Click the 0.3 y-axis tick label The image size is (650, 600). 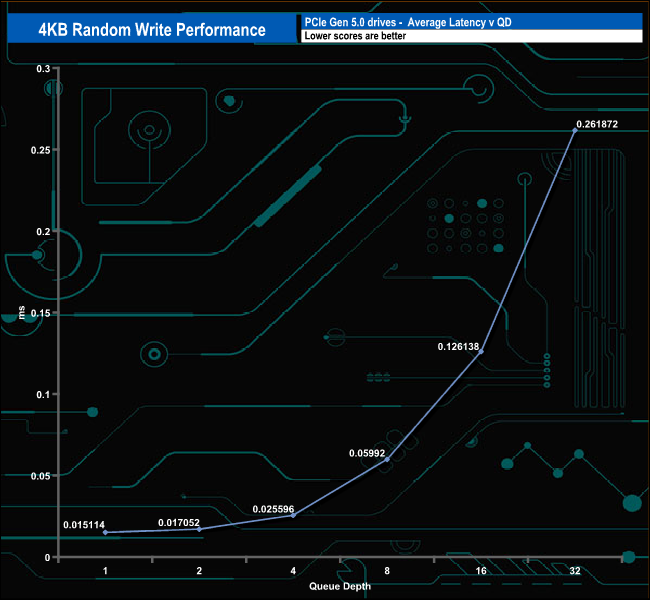[x=43, y=69]
